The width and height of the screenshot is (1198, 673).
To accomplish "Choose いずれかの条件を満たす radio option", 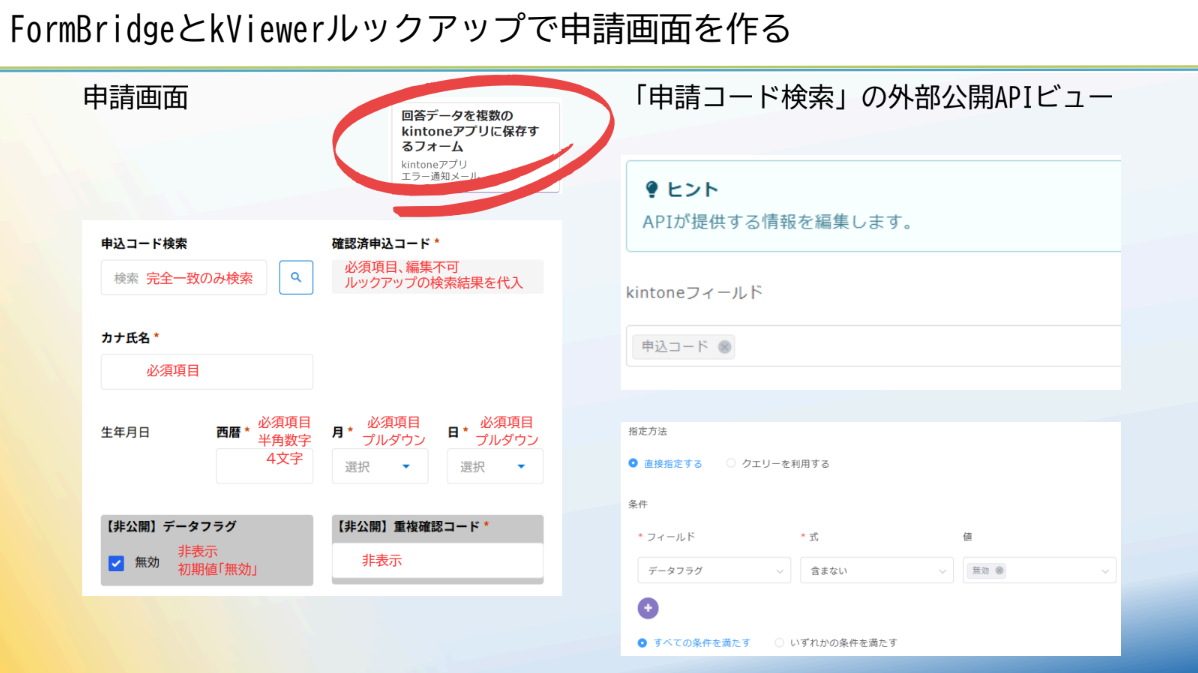I will (779, 643).
